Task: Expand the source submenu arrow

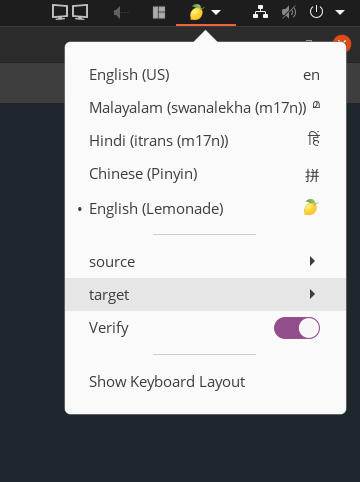Action: pyautogui.click(x=312, y=261)
